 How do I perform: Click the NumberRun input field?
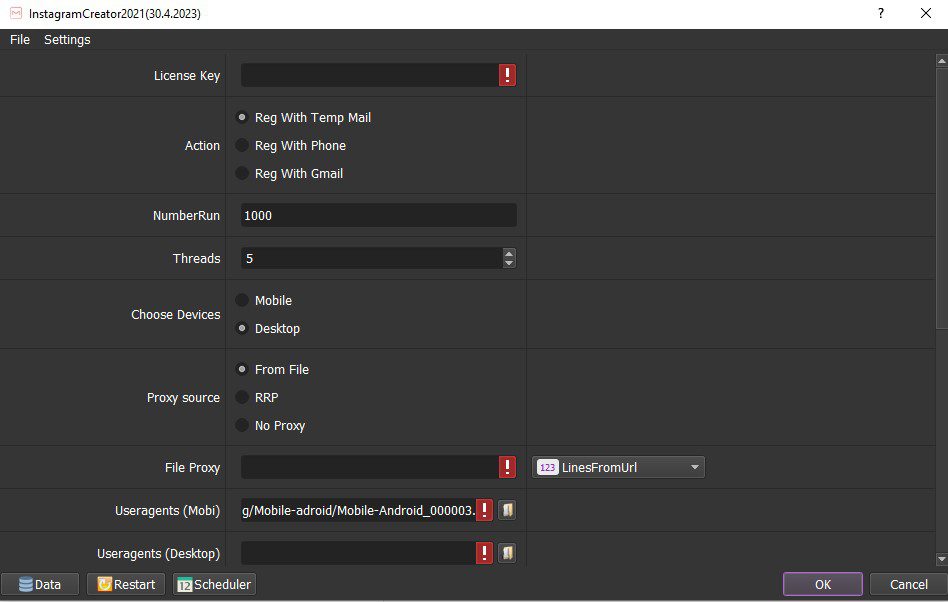click(x=378, y=215)
